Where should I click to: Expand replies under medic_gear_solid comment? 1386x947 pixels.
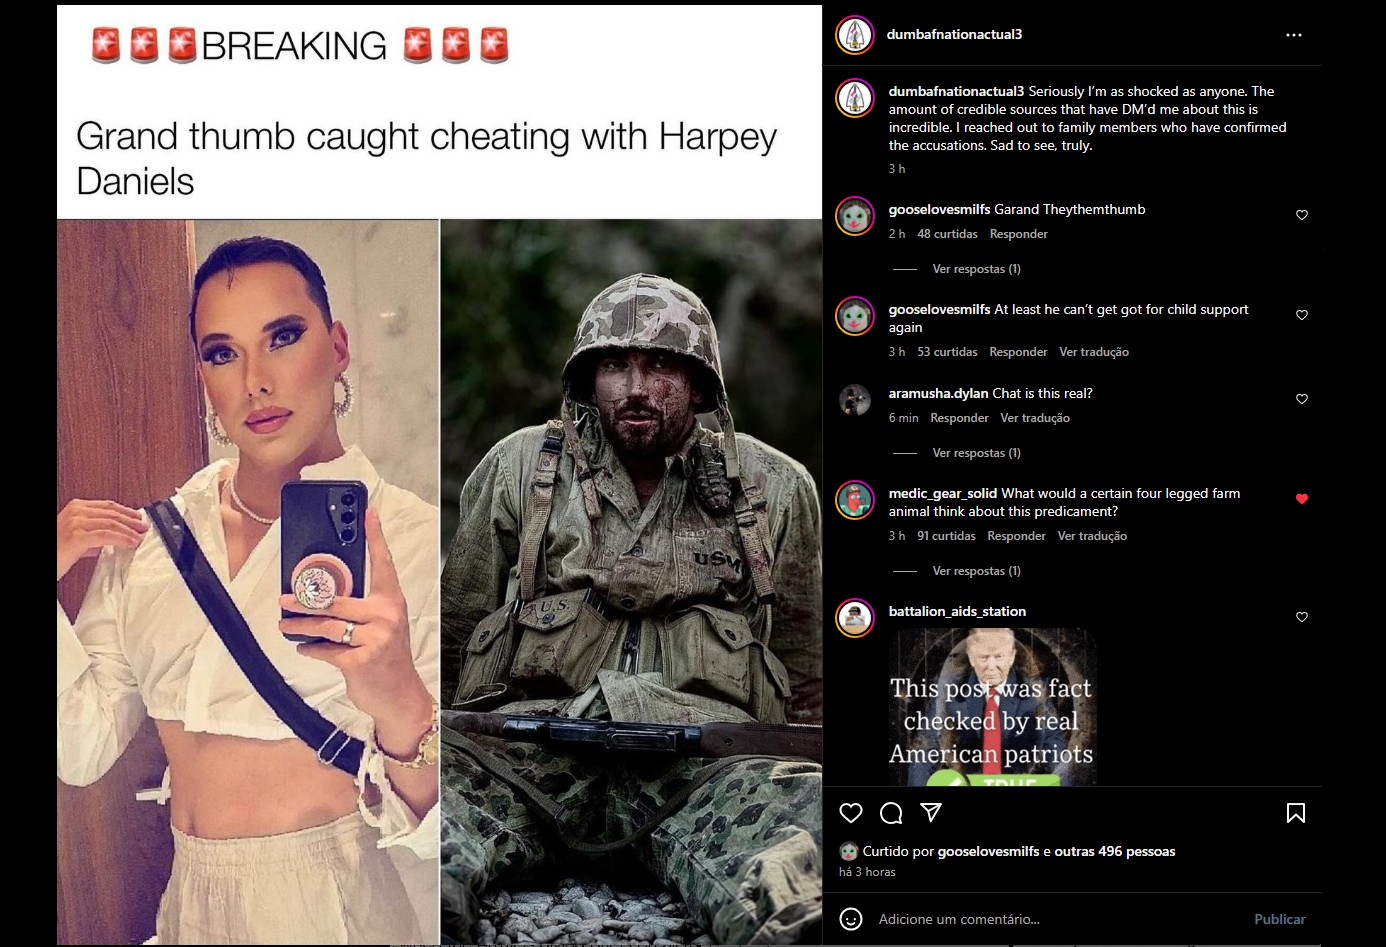click(x=976, y=571)
